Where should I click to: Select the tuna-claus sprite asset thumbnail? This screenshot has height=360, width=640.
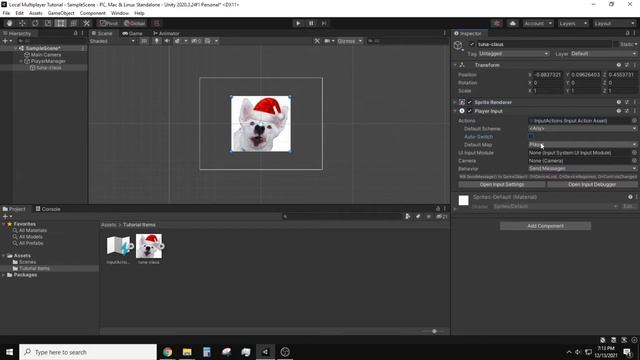(149, 246)
